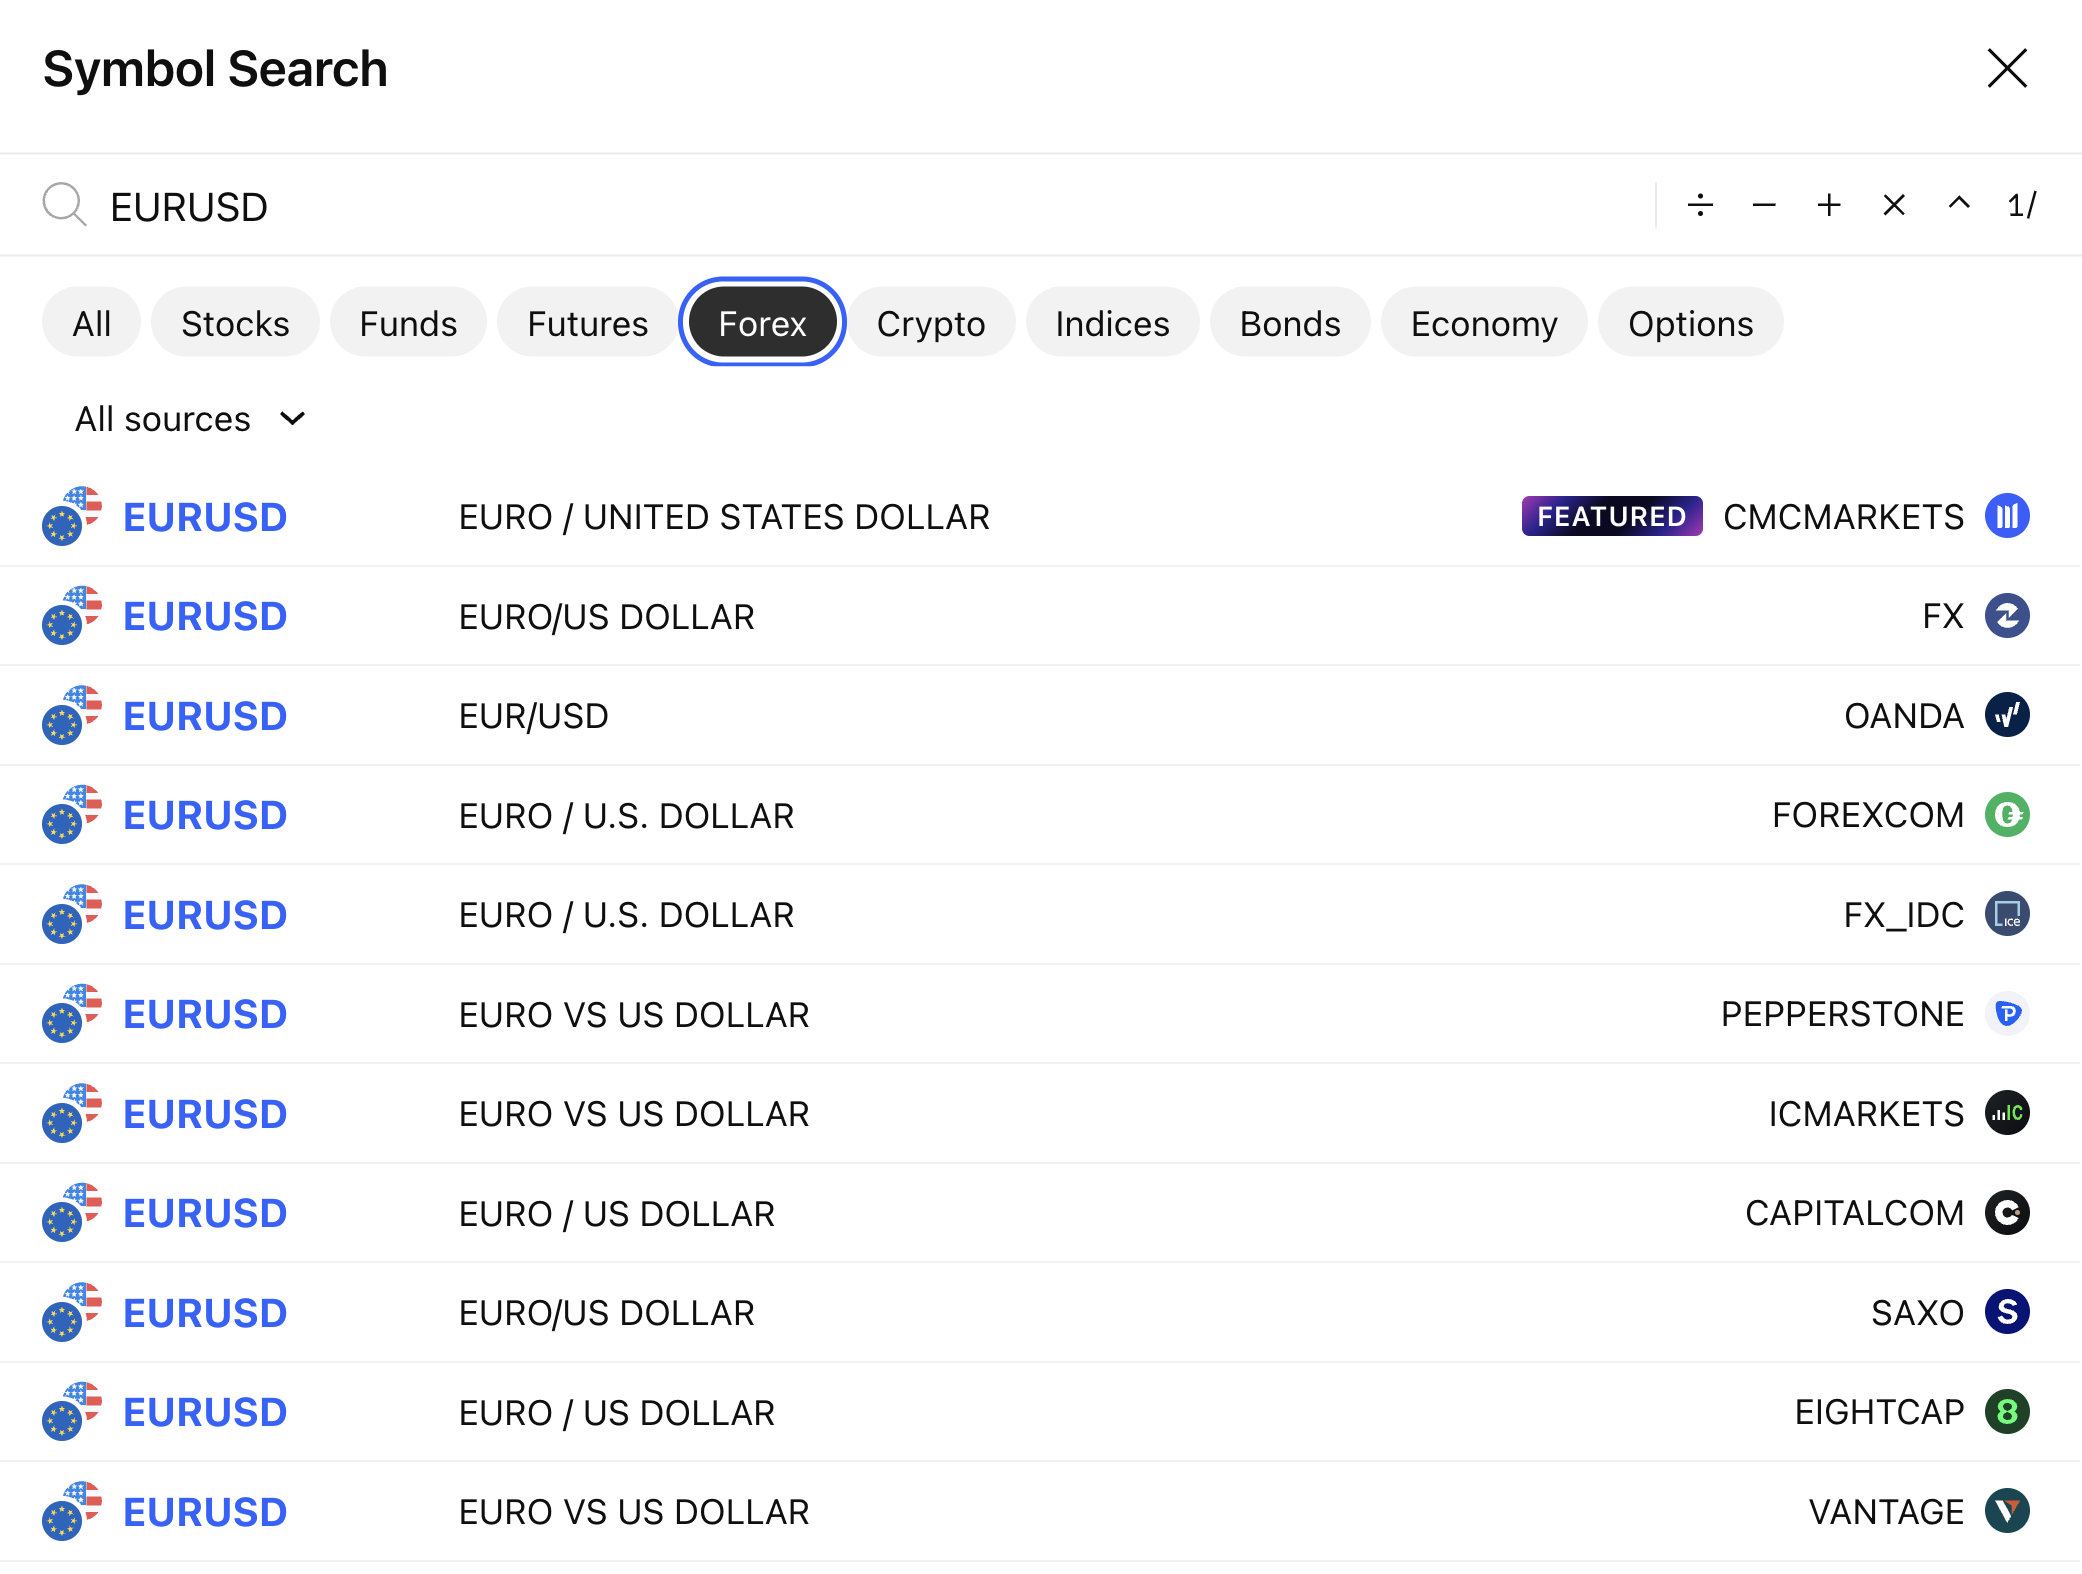Click the multiplication operator icon

(1894, 205)
